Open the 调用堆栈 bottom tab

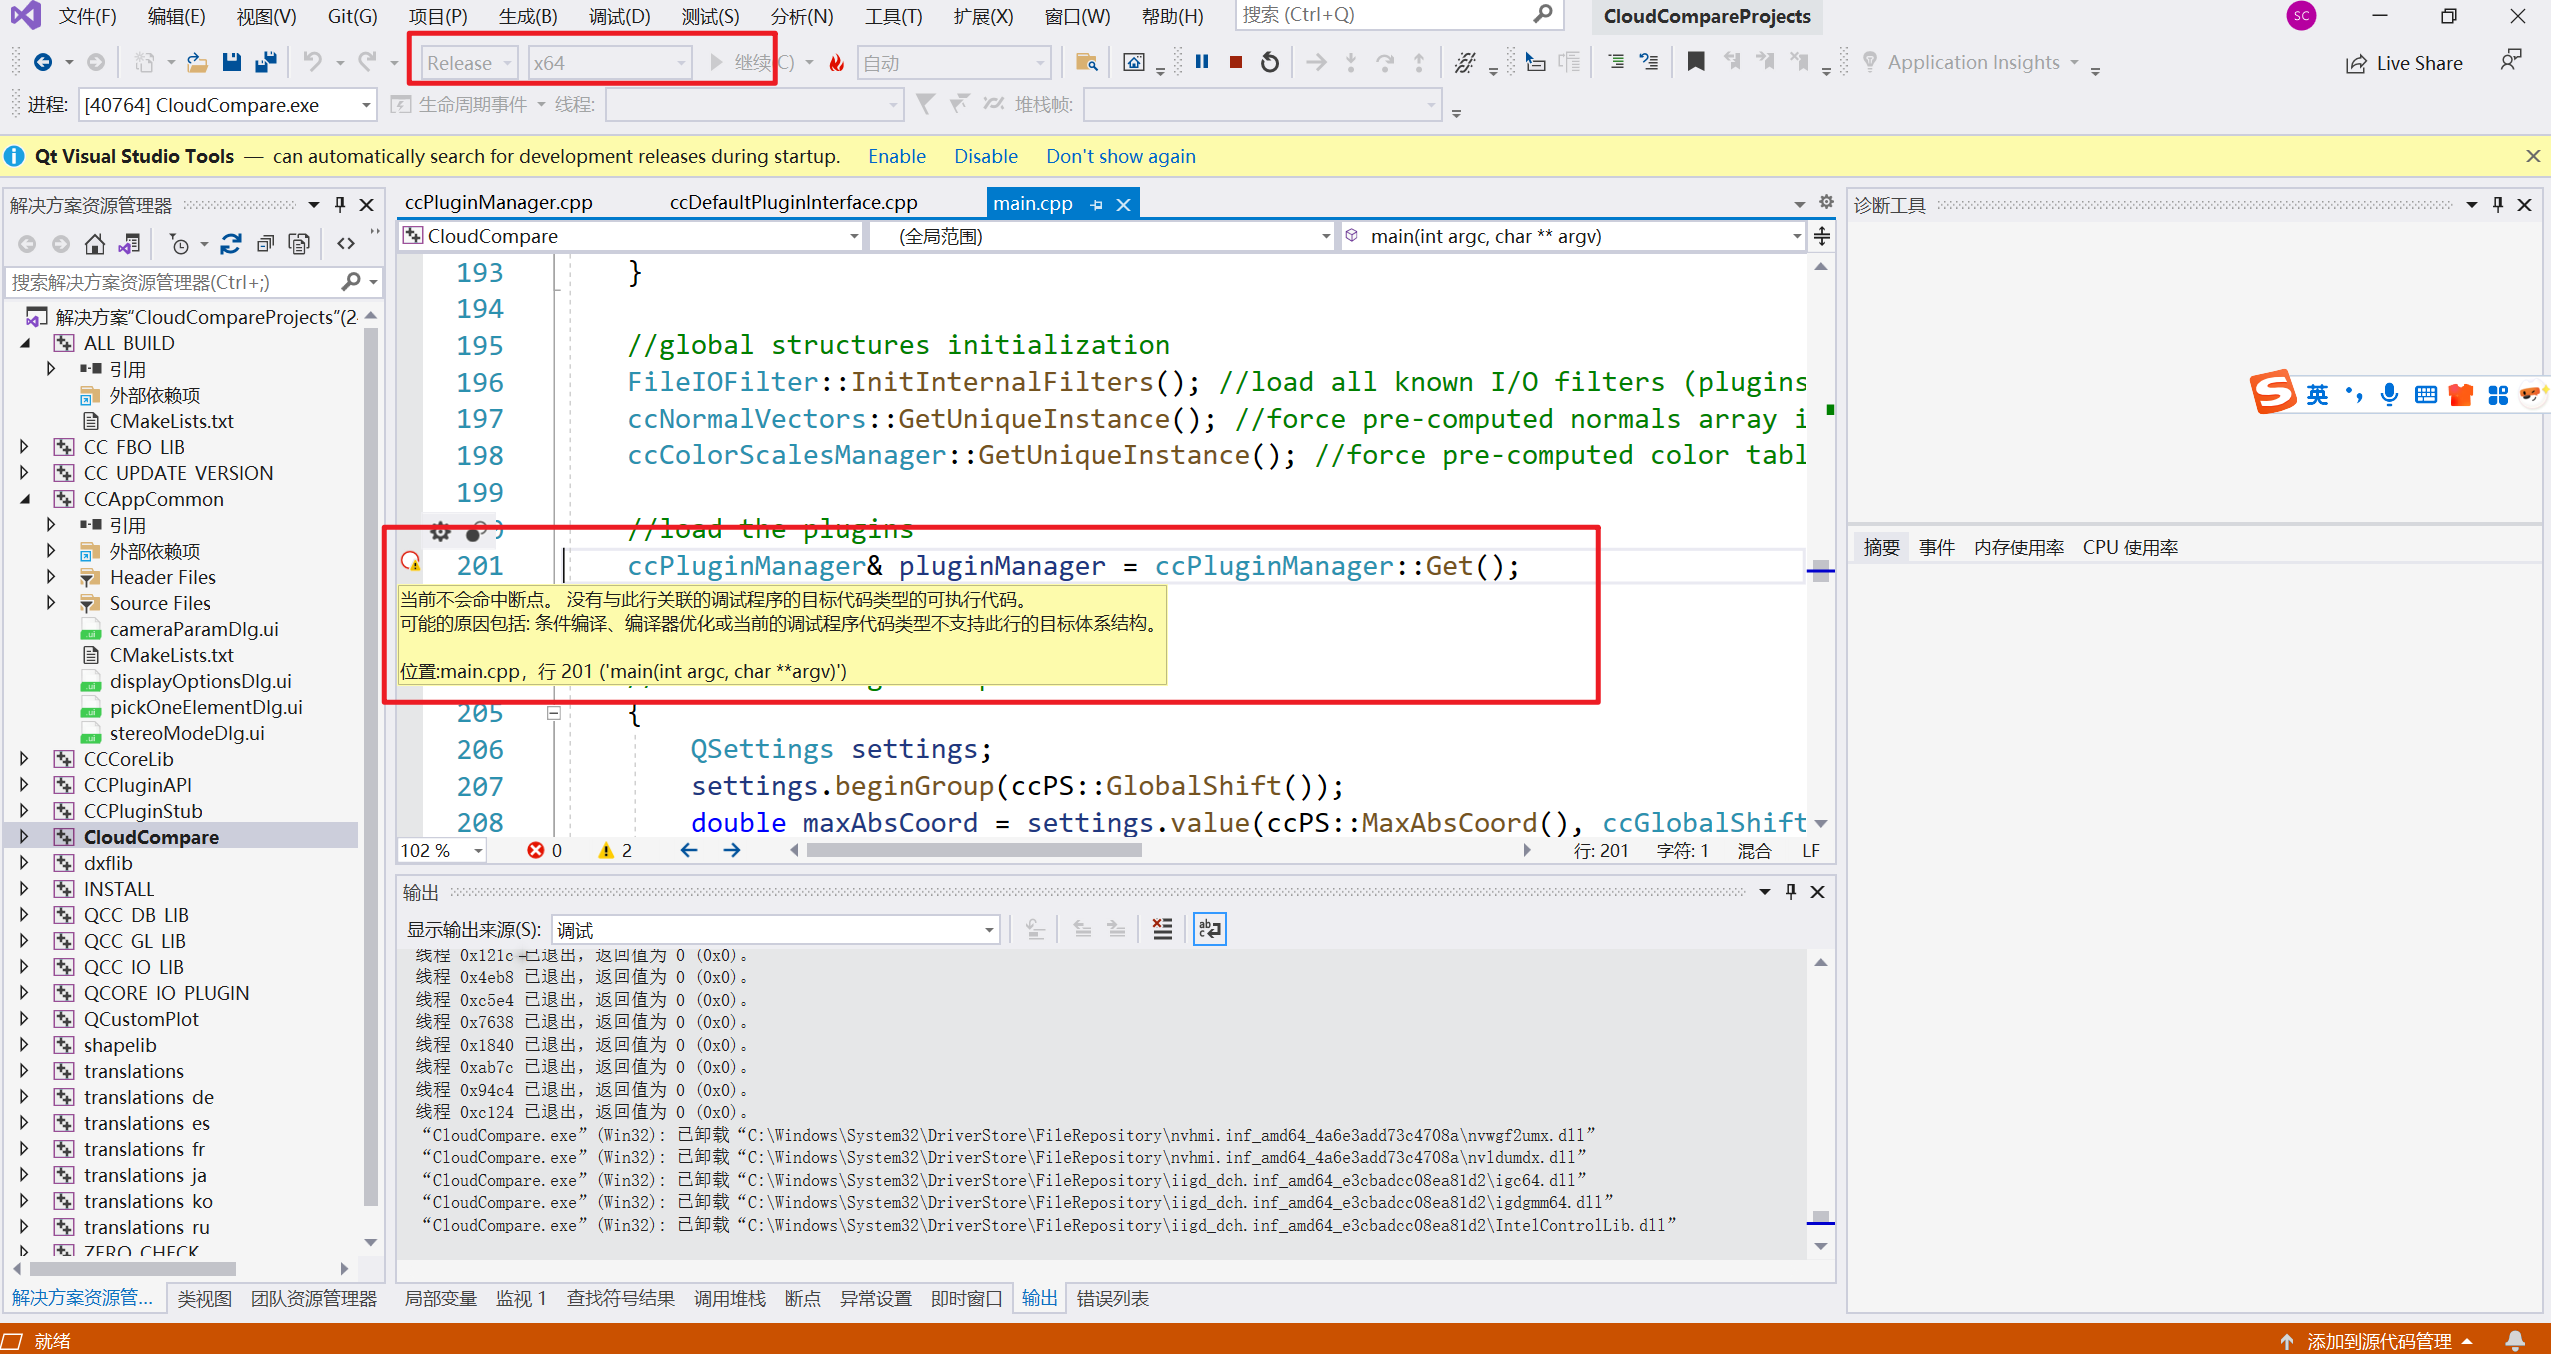click(729, 1298)
